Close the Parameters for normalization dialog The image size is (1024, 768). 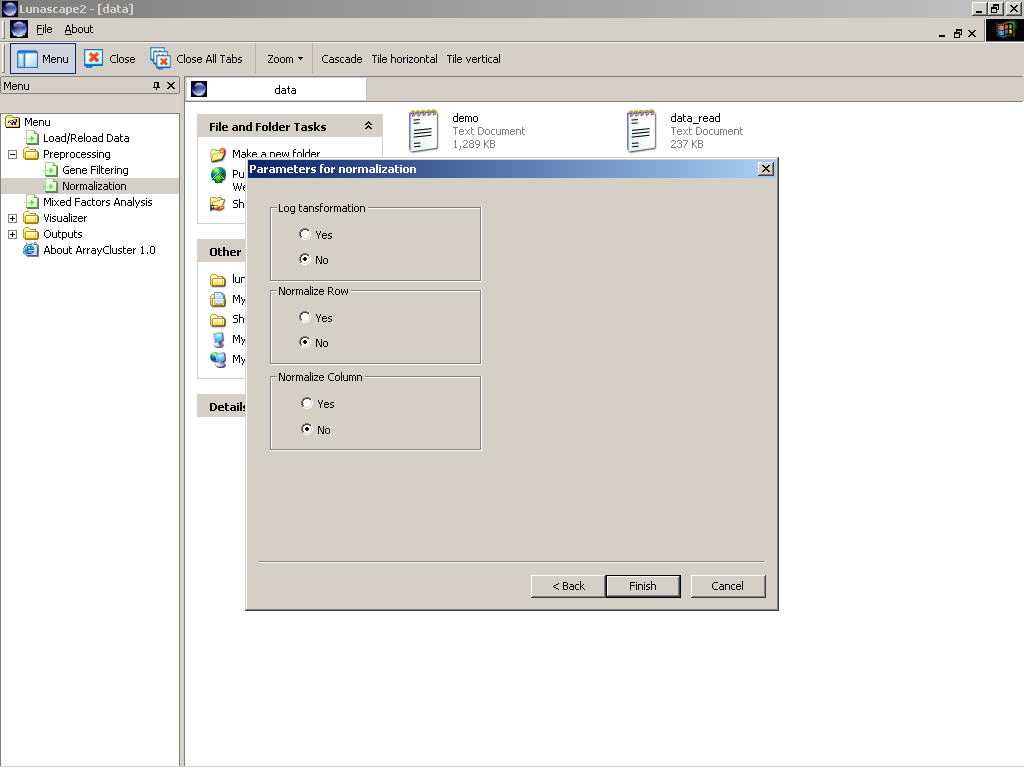(x=765, y=168)
